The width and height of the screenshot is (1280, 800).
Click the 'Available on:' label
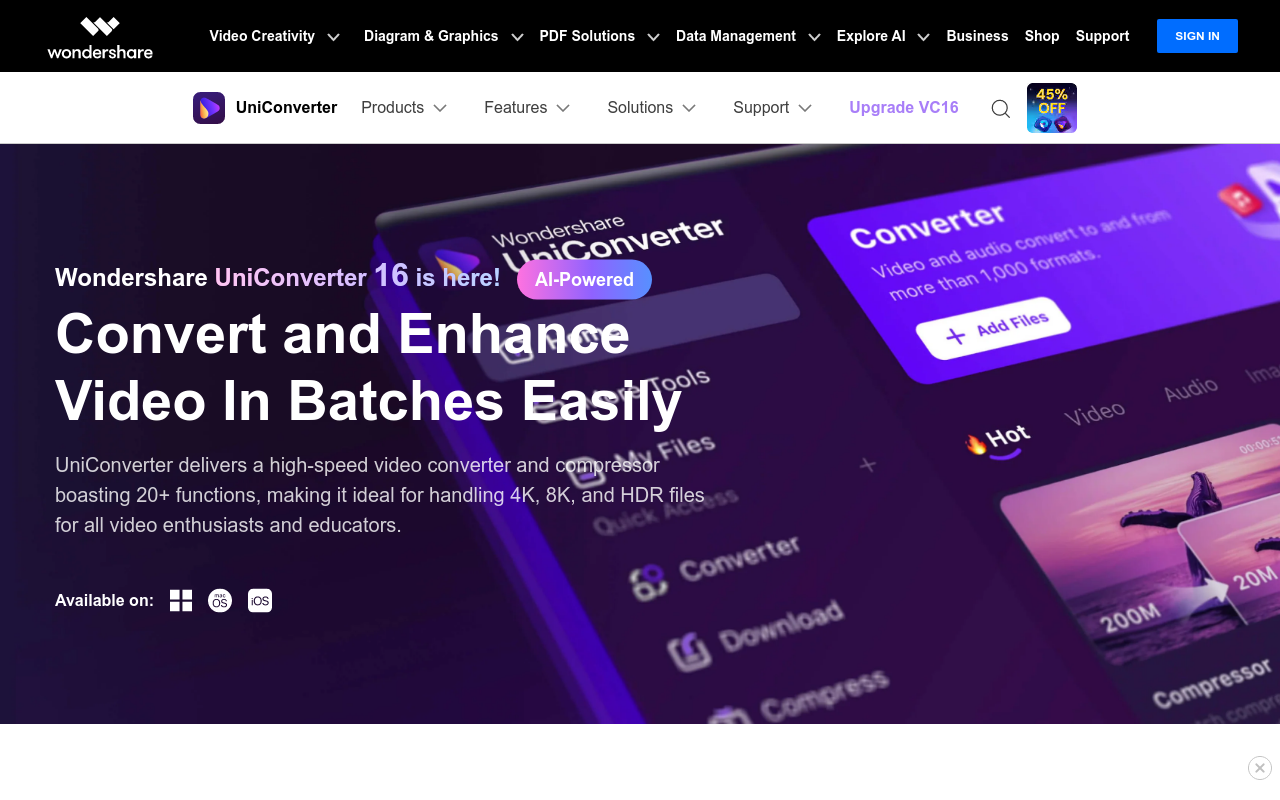coord(104,601)
